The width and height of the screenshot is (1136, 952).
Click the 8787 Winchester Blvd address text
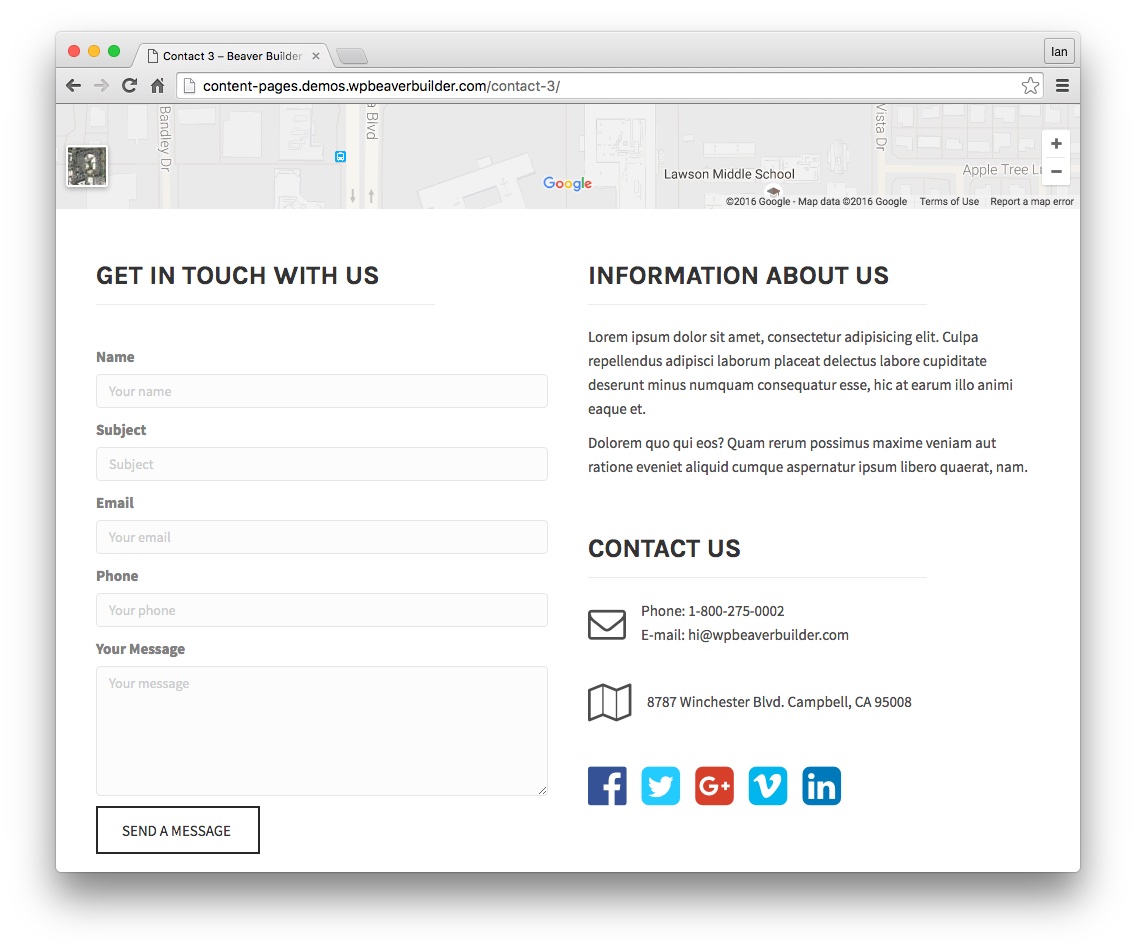pos(779,702)
